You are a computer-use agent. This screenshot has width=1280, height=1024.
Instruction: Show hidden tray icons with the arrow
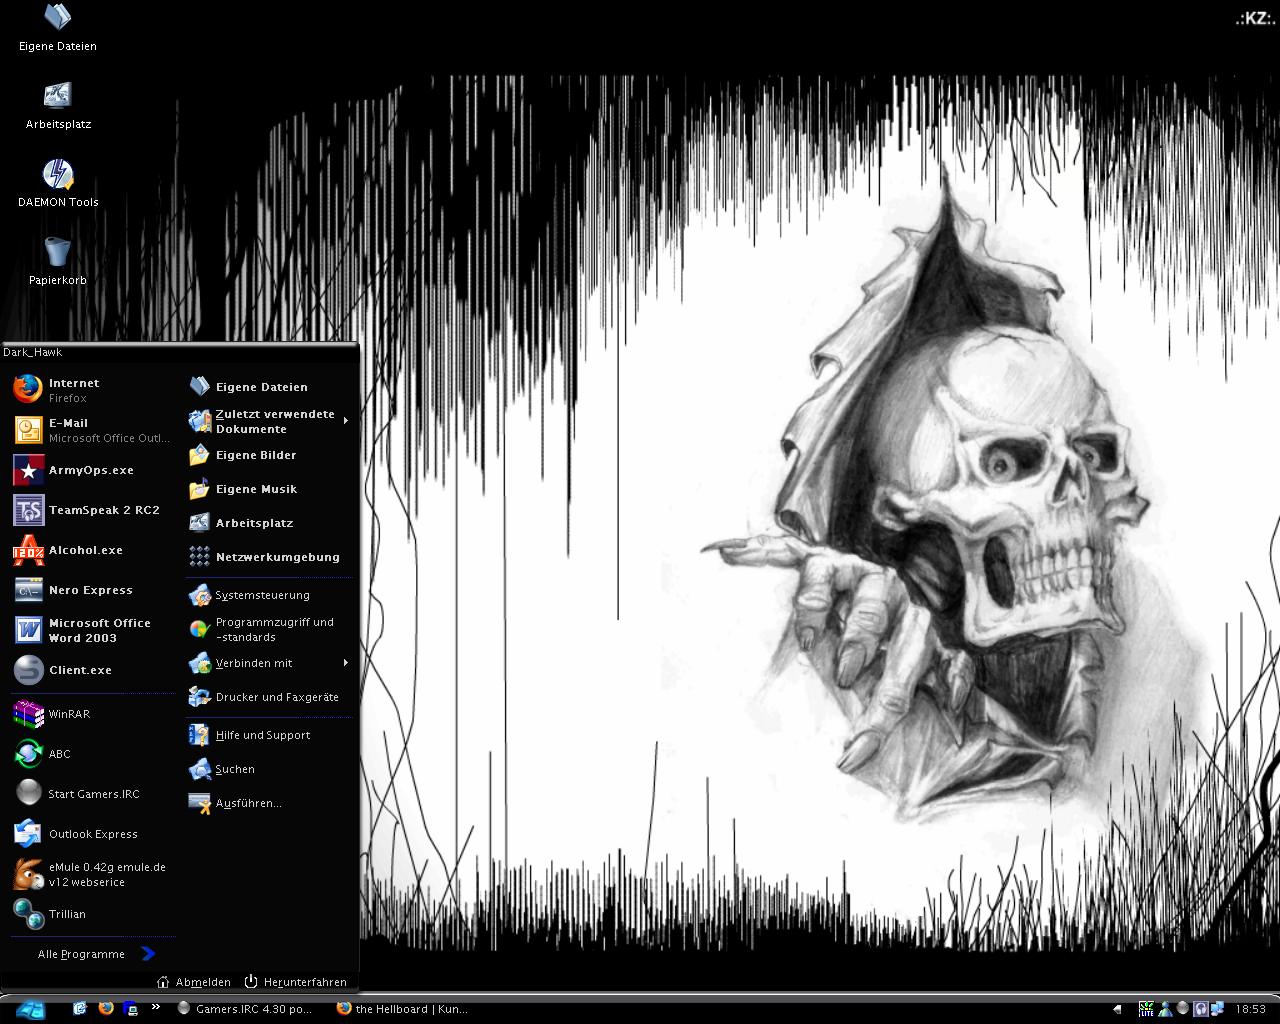pos(1117,1009)
